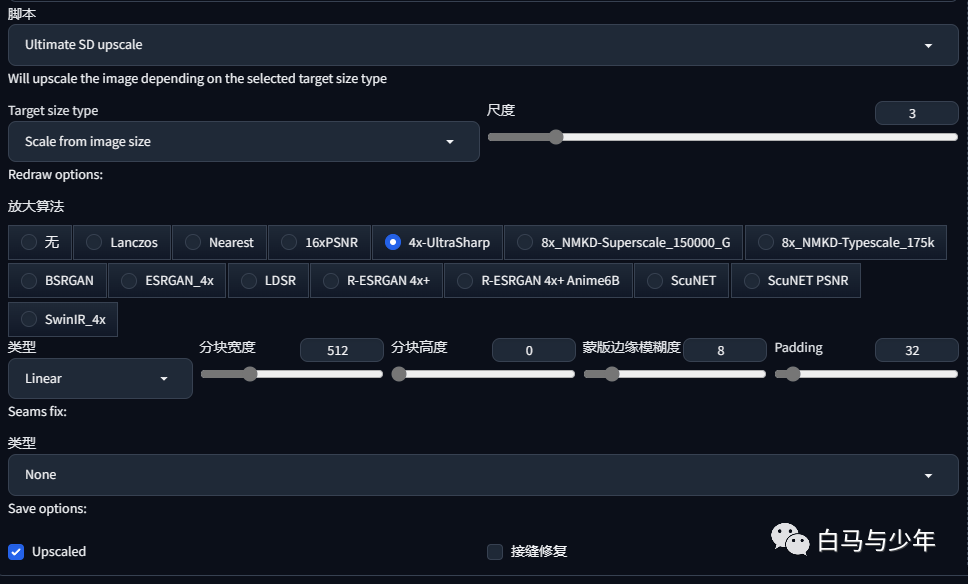Open the Ultimate SD upscale script dropdown
The width and height of the screenshot is (968, 584).
click(x=483, y=45)
